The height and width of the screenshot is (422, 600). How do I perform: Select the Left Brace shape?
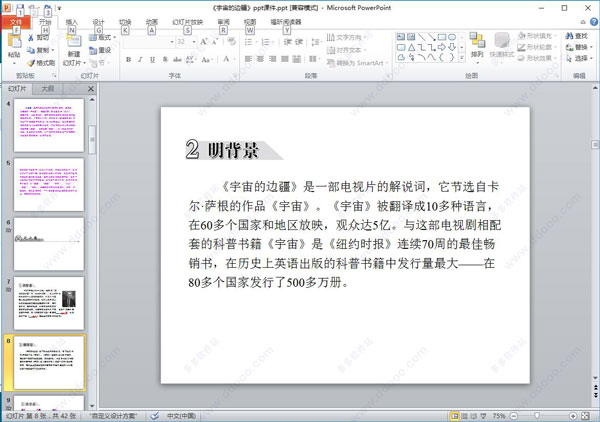point(442,57)
